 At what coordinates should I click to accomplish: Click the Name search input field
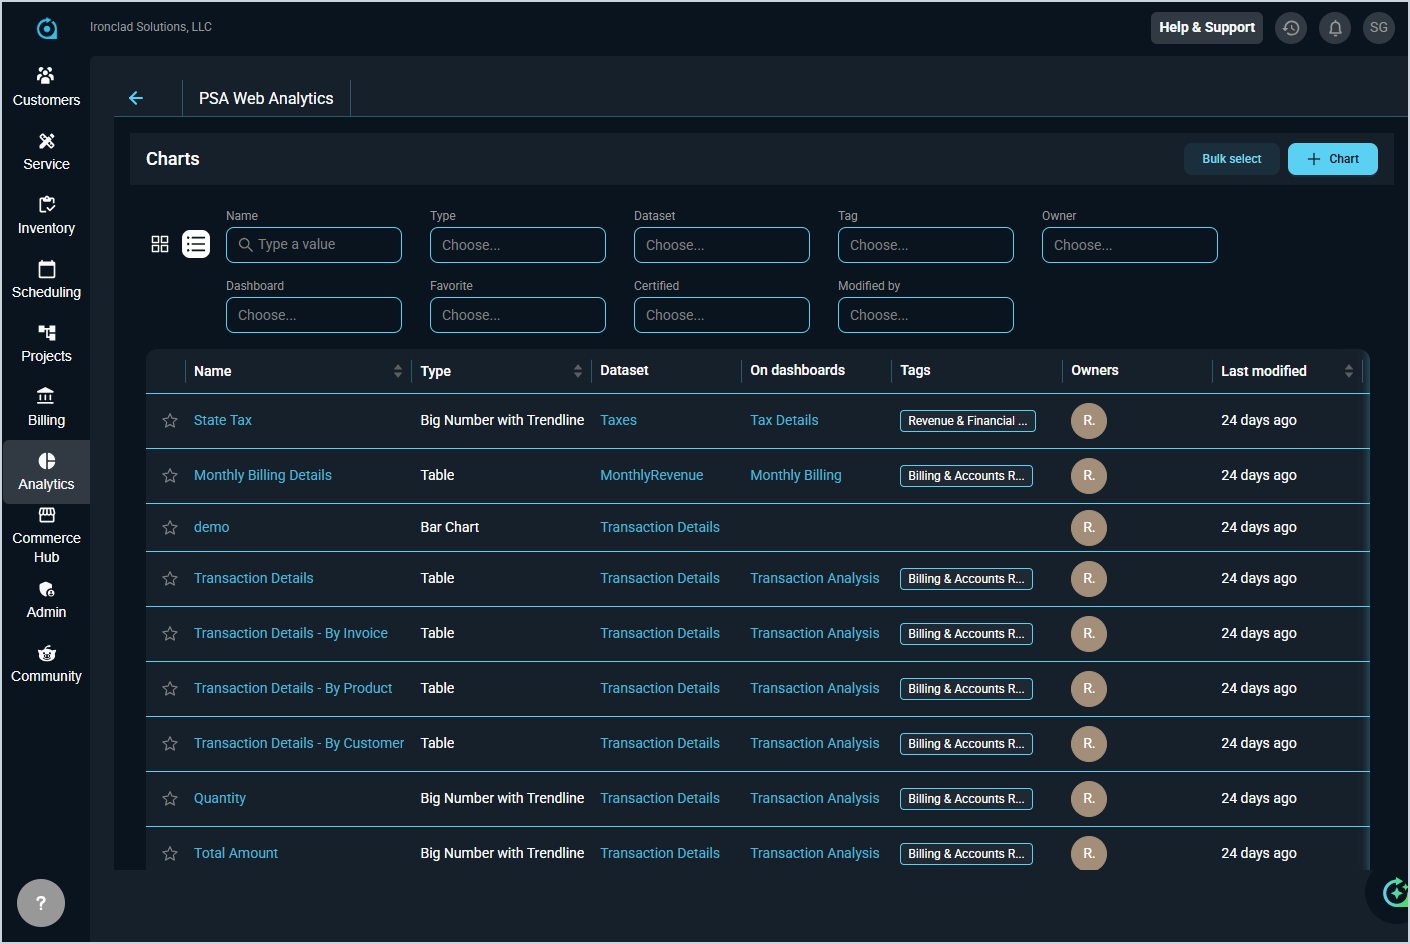314,245
